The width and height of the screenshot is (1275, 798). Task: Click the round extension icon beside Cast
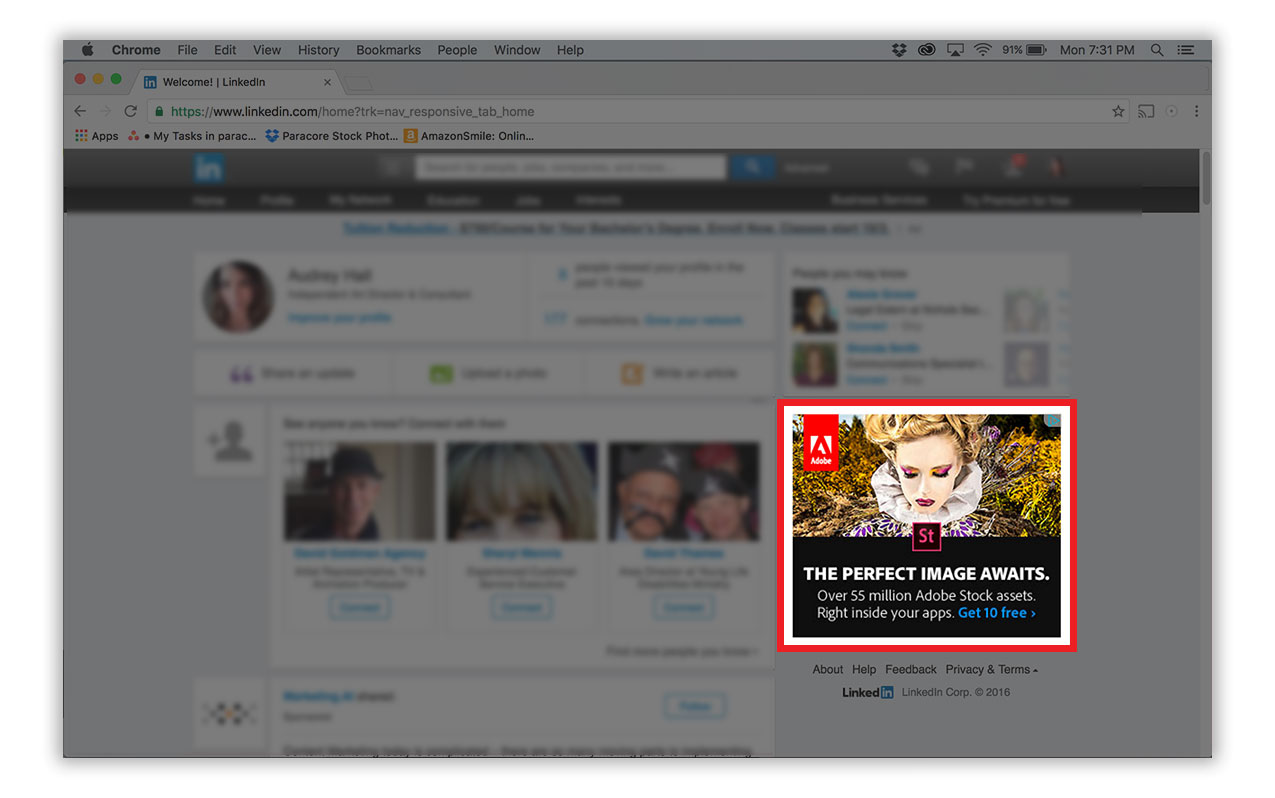pos(1172,111)
